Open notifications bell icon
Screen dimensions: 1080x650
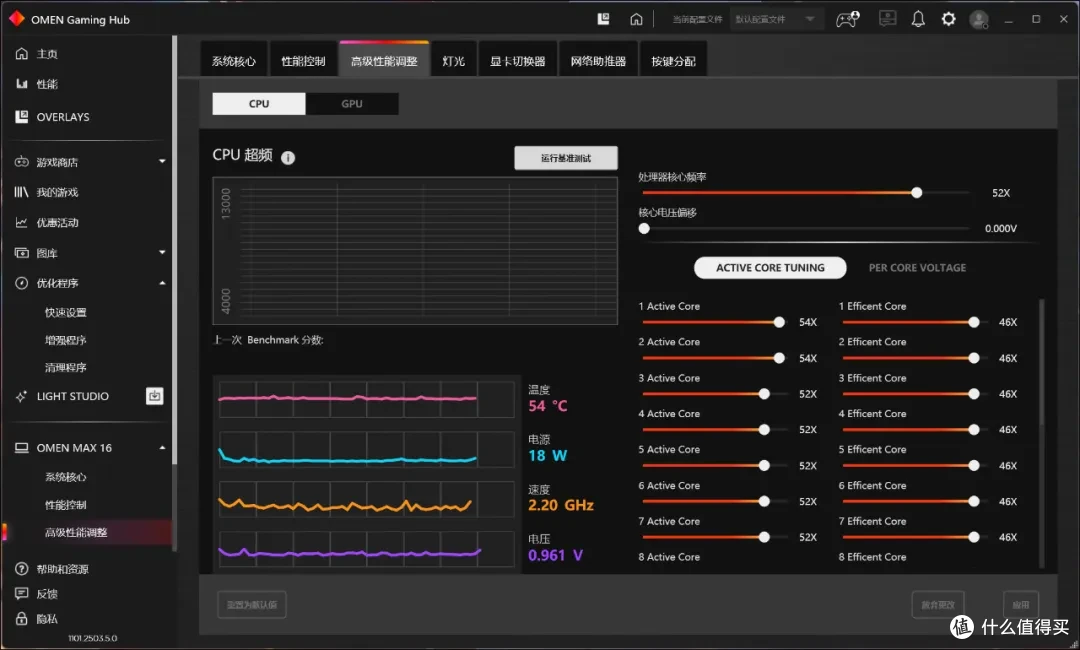click(x=918, y=19)
